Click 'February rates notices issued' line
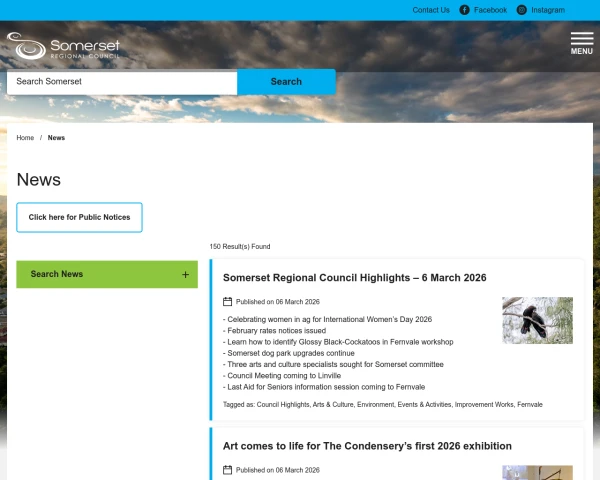600x480 pixels. [274, 331]
